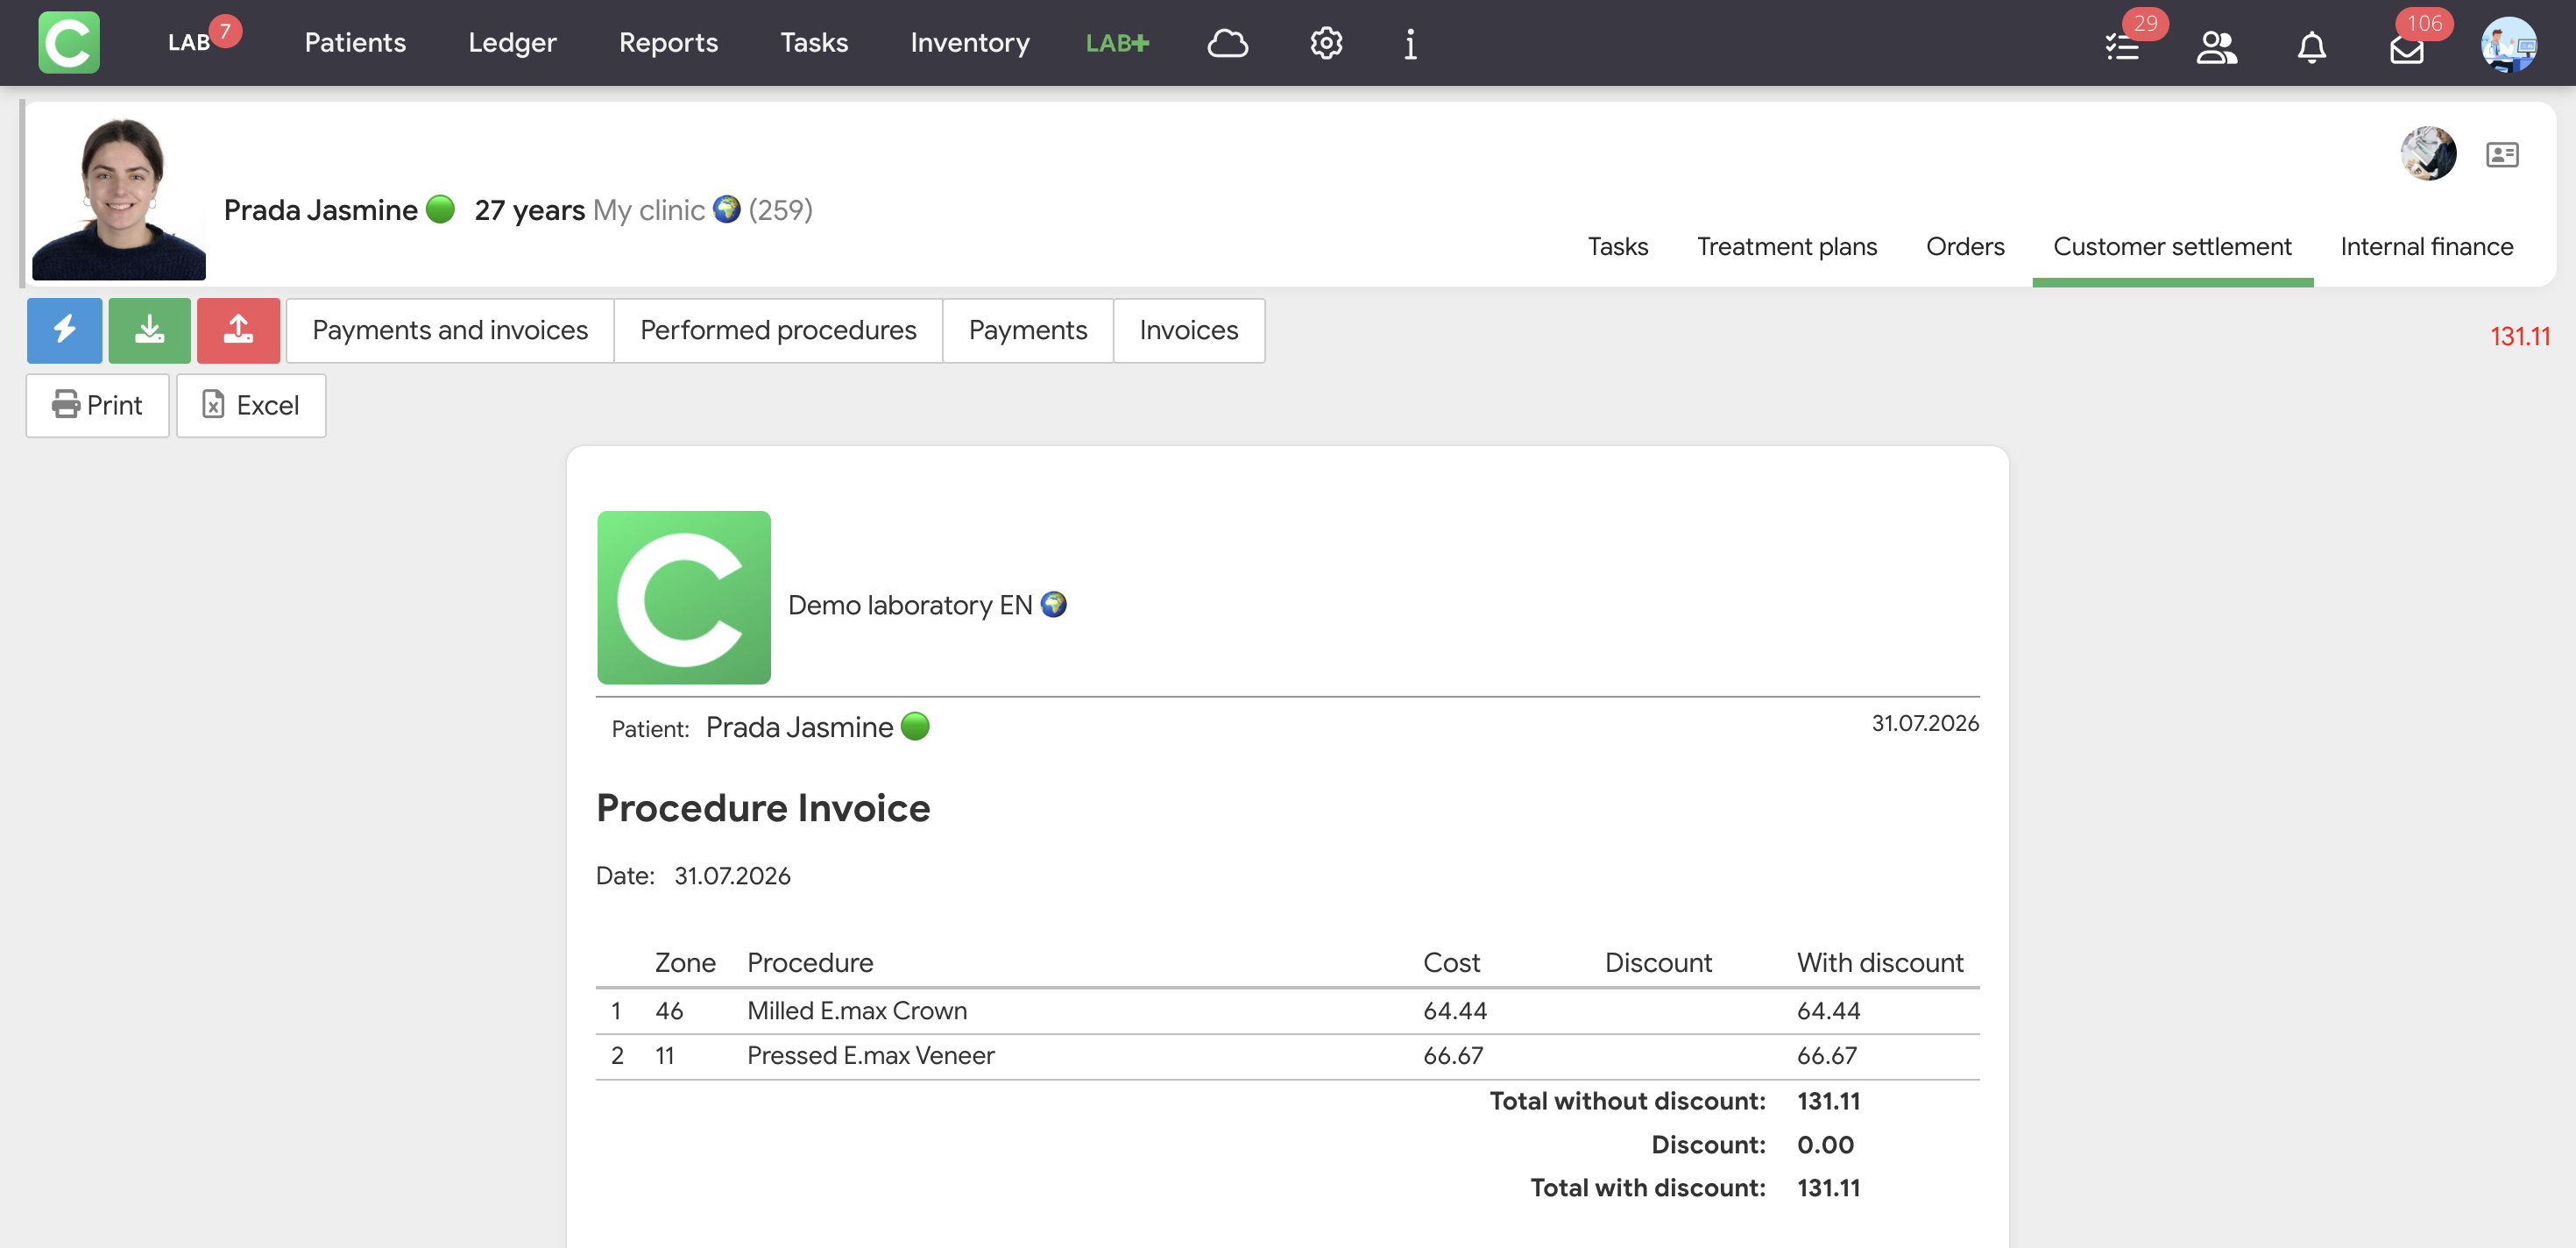Screen dimensions: 2576x1248
Task: Open the Payments view button
Action: (1027, 330)
